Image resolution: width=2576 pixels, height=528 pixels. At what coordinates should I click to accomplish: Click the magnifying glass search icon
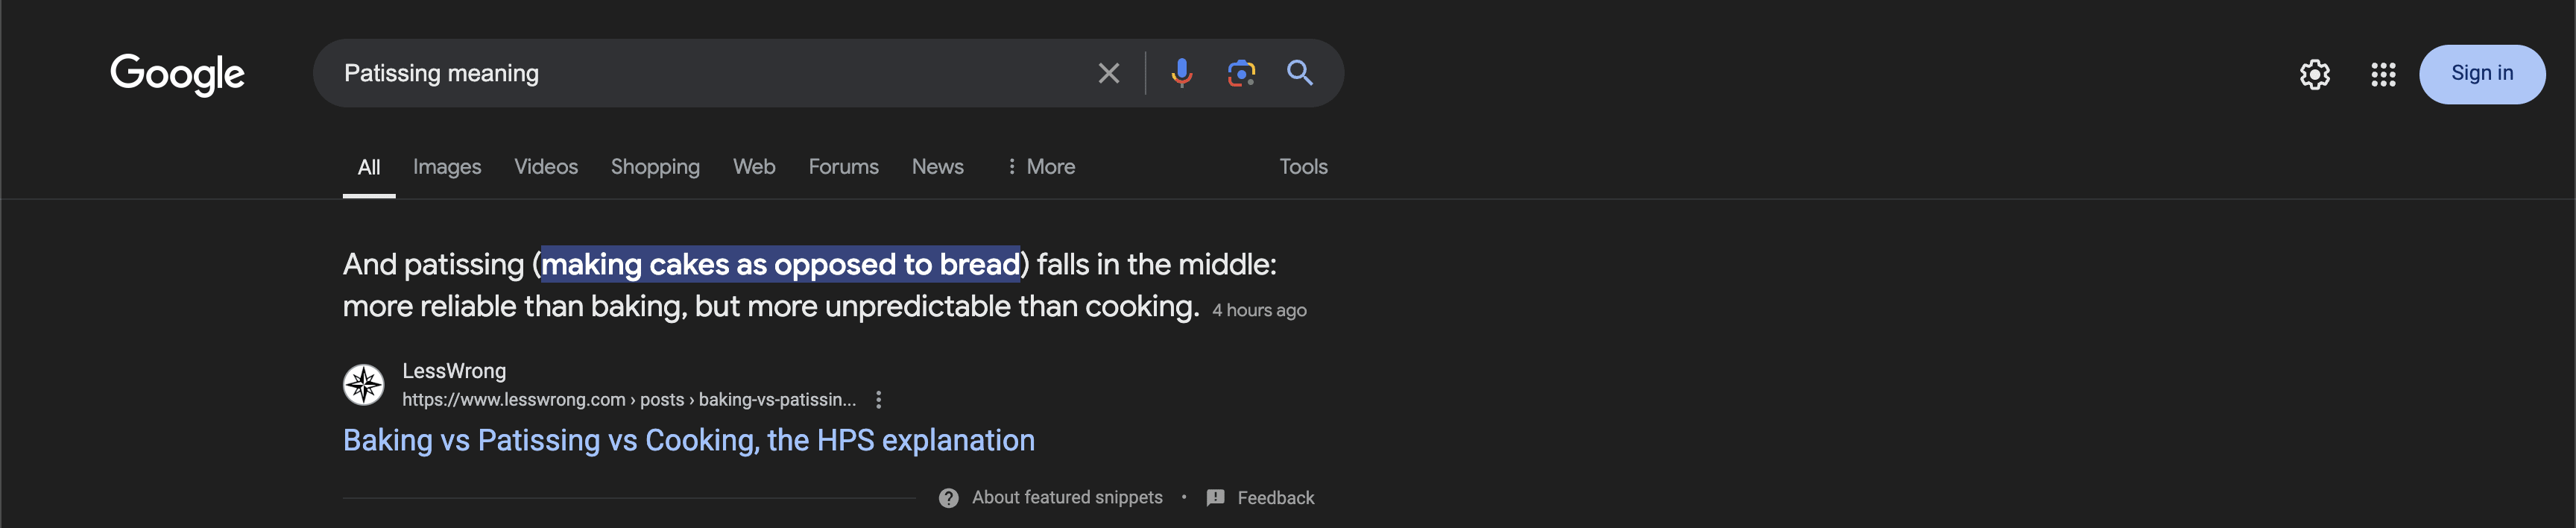point(1299,73)
